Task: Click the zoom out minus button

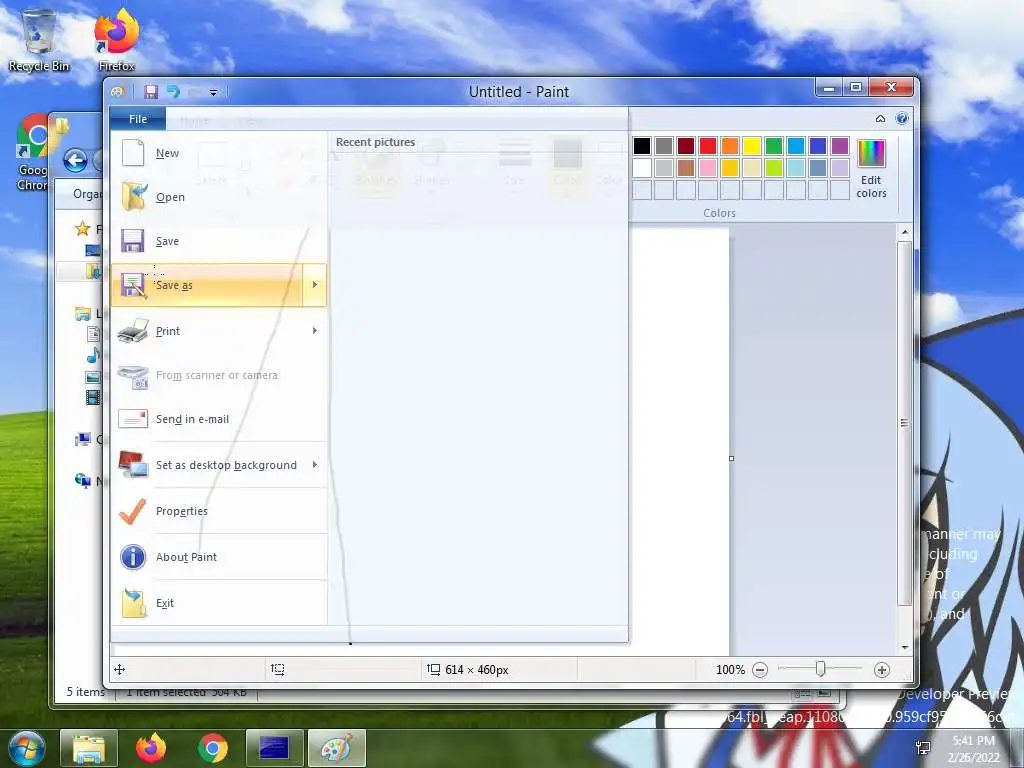Action: pyautogui.click(x=760, y=669)
